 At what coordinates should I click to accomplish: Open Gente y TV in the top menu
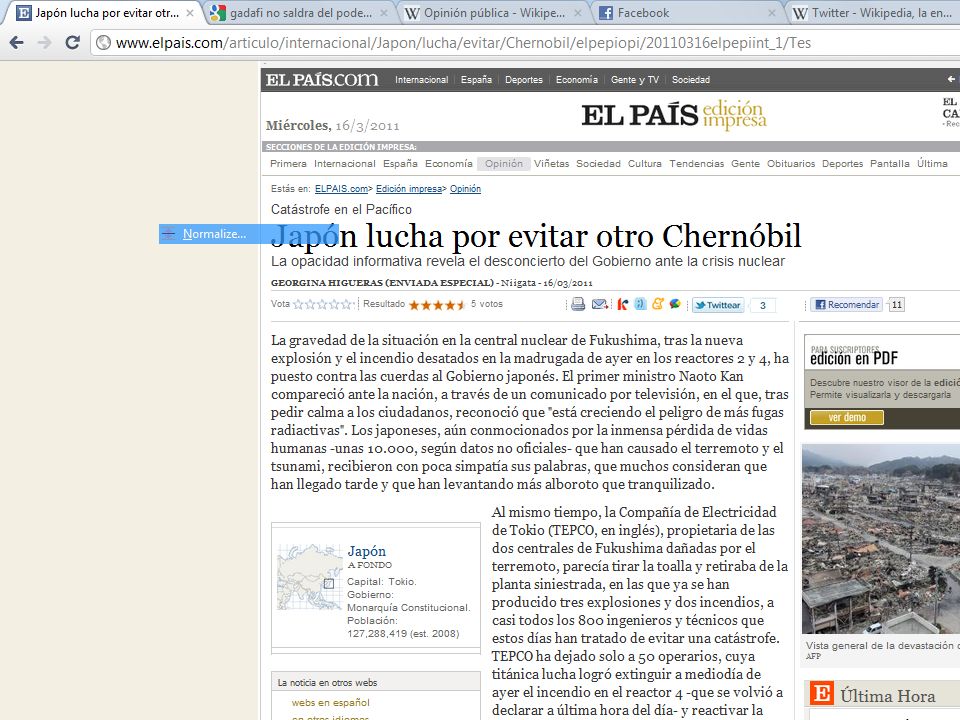pyautogui.click(x=635, y=80)
